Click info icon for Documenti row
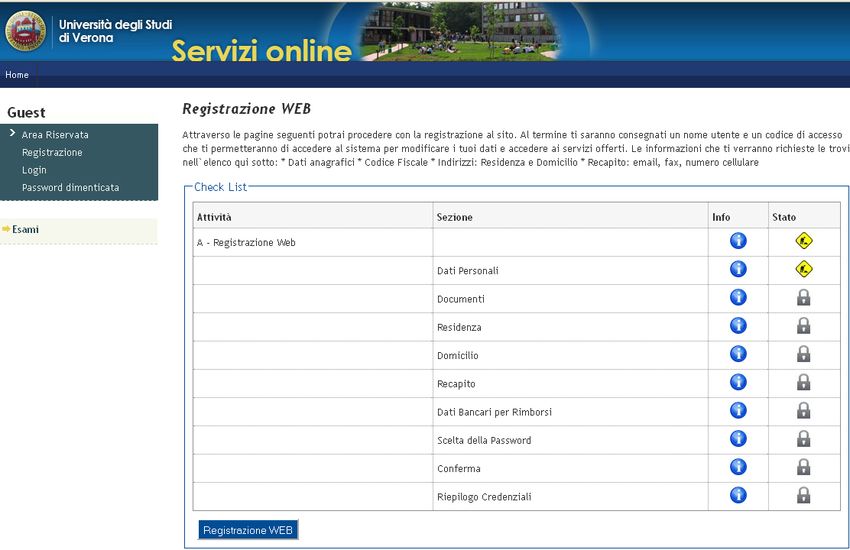The width and height of the screenshot is (850, 550). click(738, 297)
